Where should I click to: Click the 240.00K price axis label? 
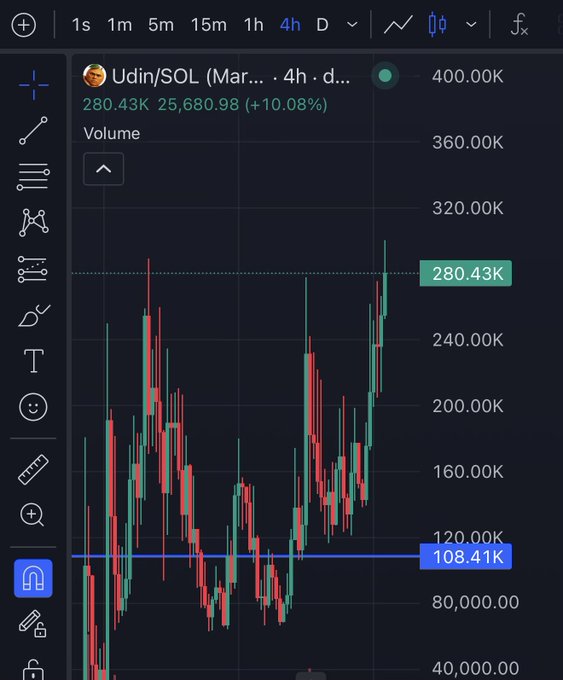point(468,340)
